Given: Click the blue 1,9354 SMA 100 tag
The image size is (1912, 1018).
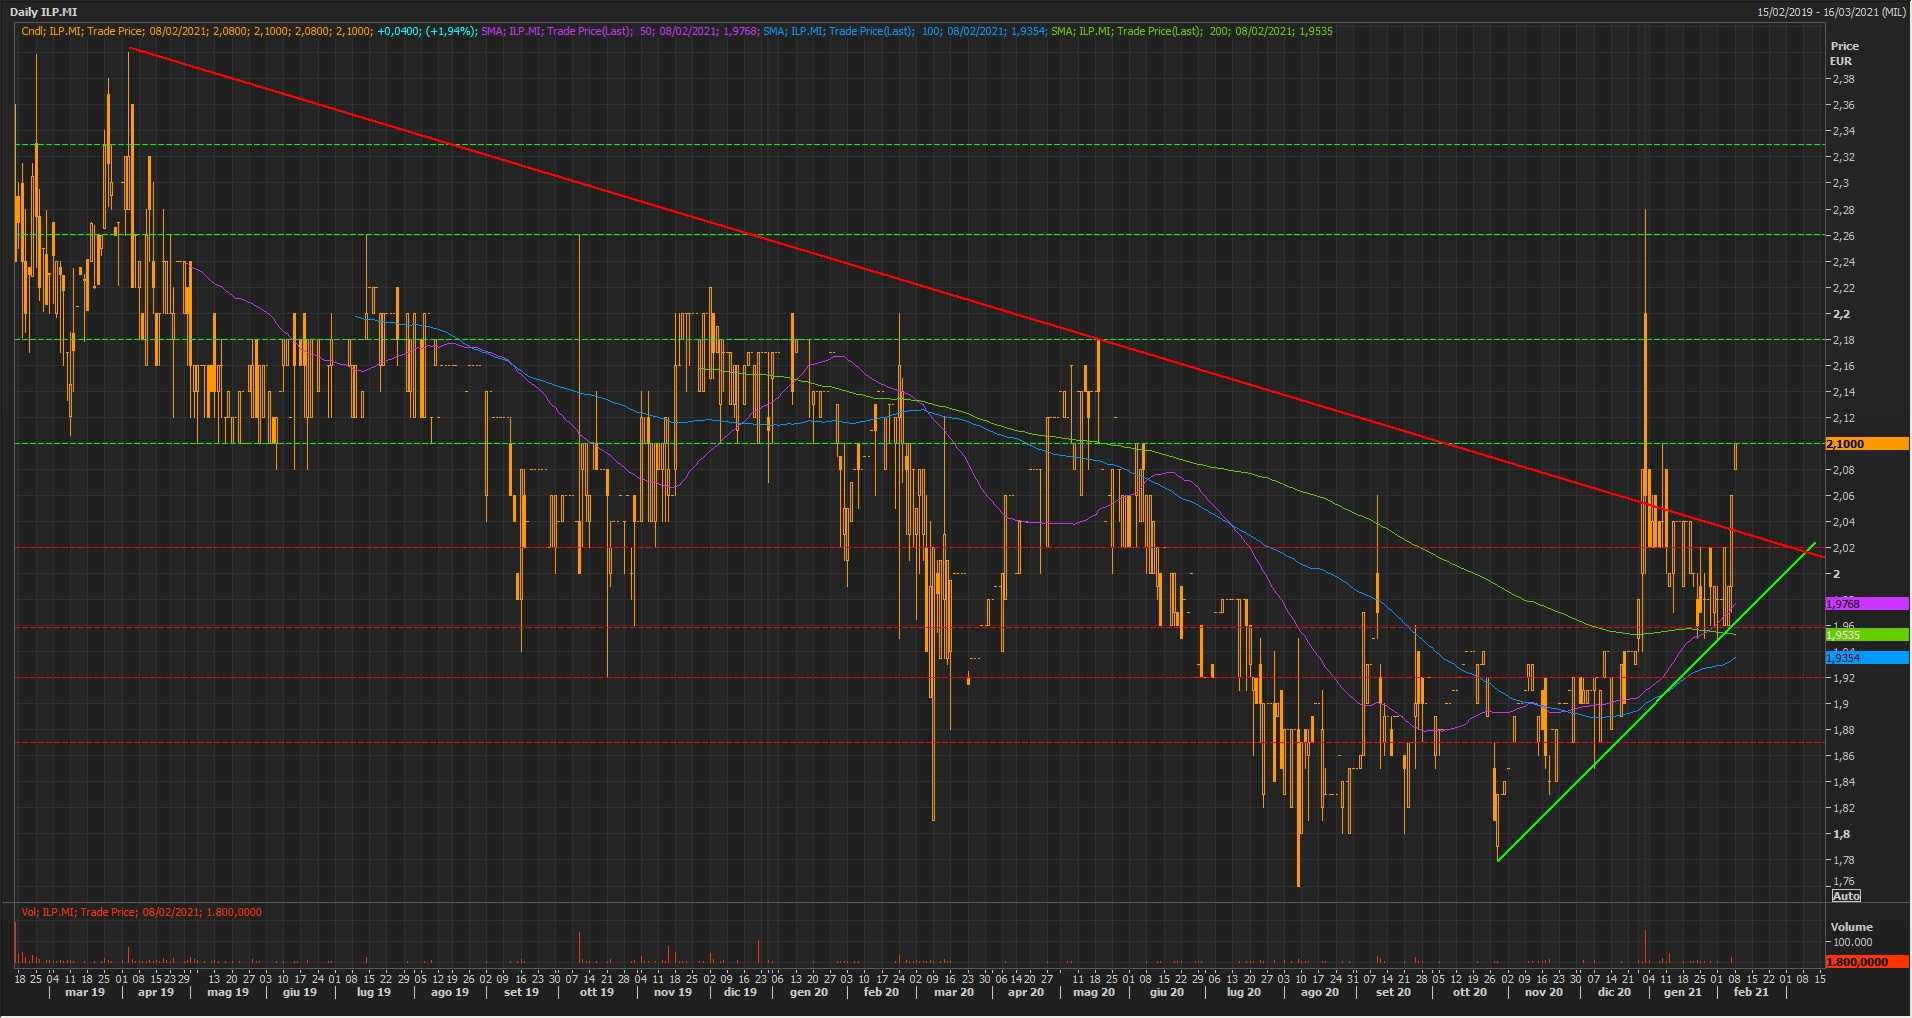Looking at the screenshot, I should [1866, 658].
